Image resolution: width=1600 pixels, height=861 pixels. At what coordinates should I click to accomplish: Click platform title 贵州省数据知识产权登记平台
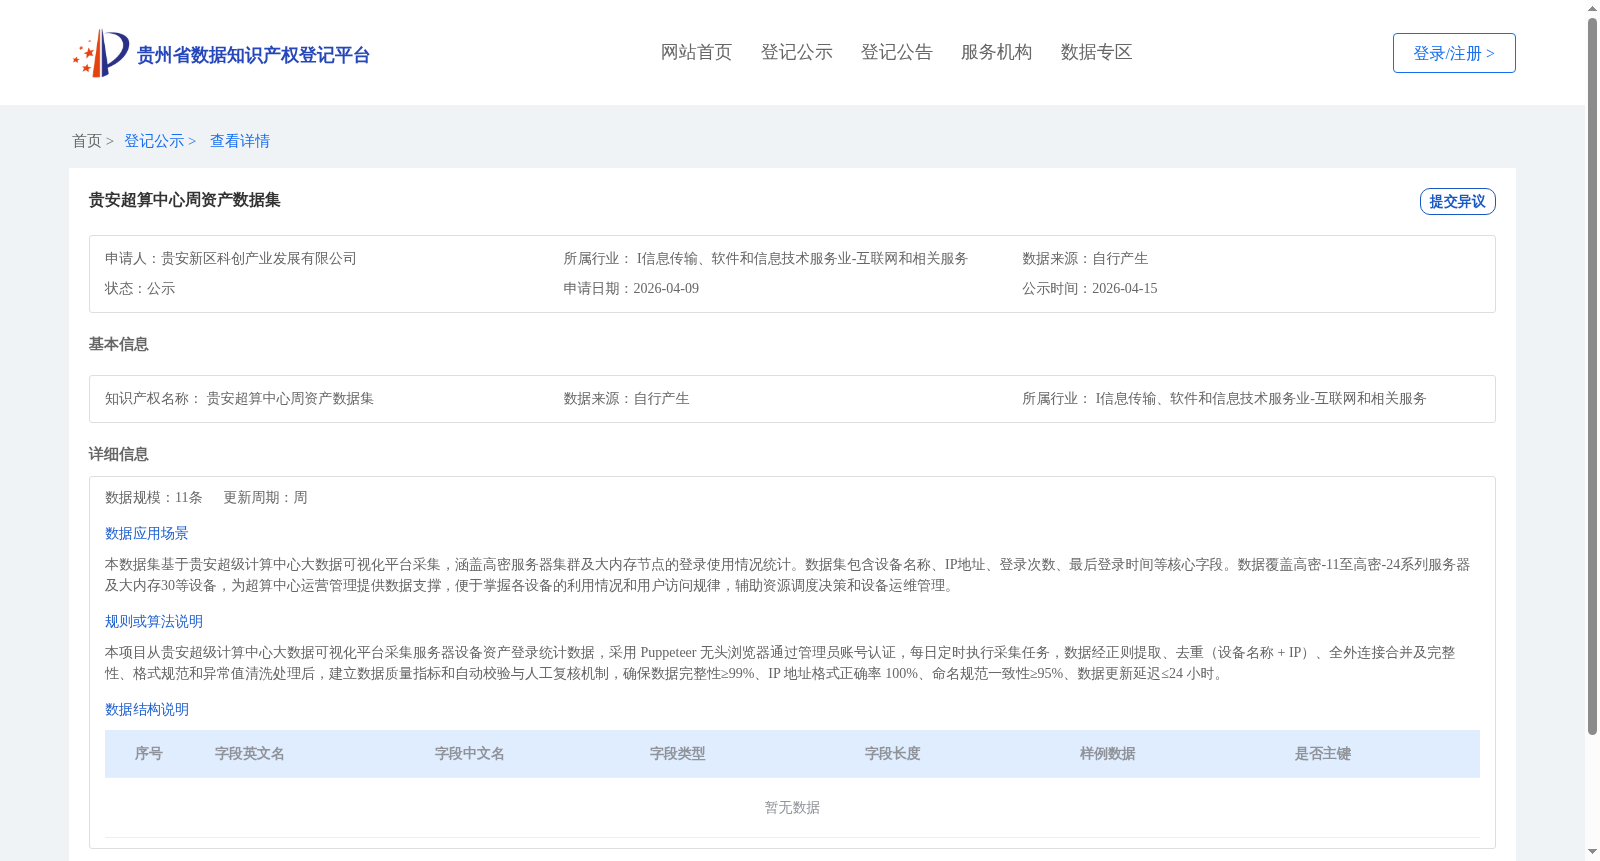pyautogui.click(x=253, y=55)
